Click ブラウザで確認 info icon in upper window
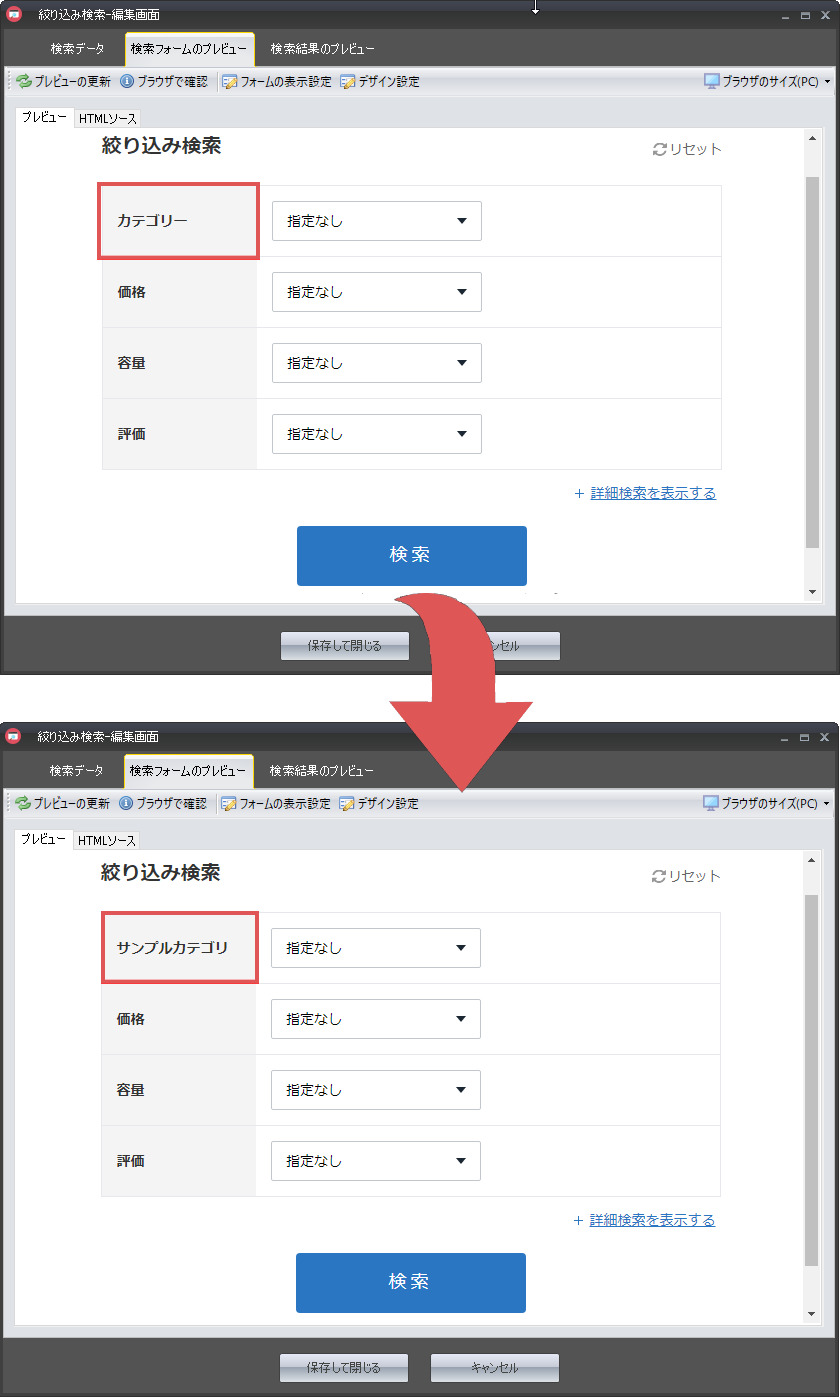The height and width of the screenshot is (1400, 840). [127, 81]
